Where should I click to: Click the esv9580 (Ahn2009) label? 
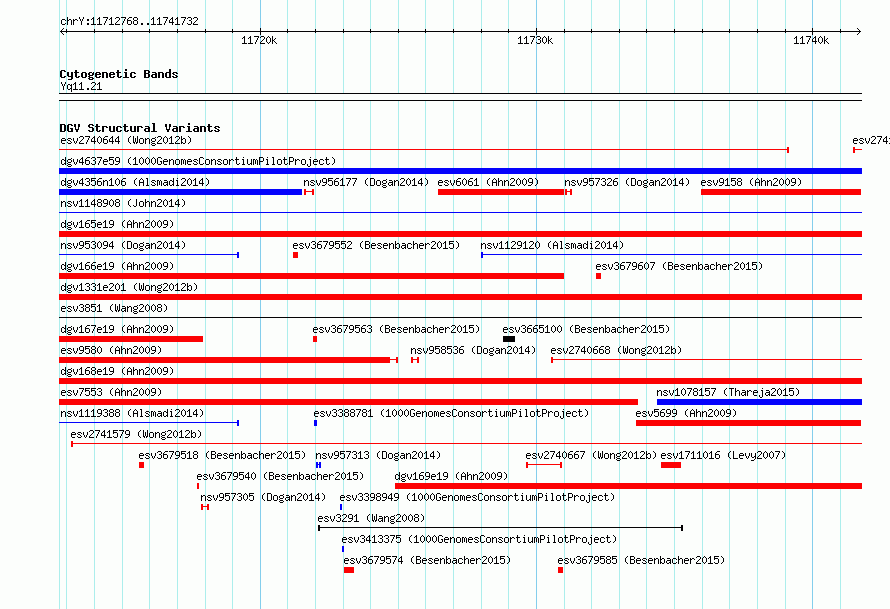tap(111, 350)
